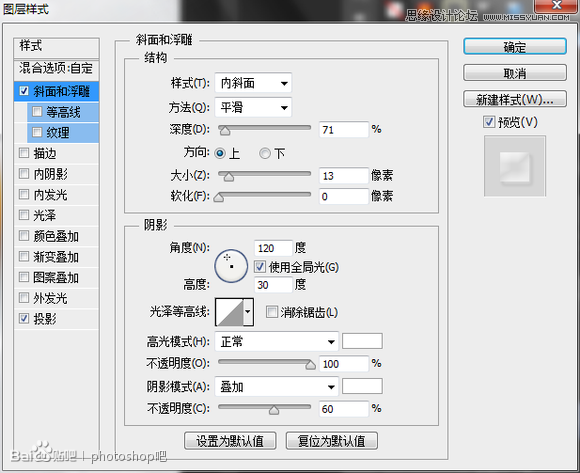Screen dimensions: 580x473
Task: Select direction 下 radio button
Action: coord(265,153)
